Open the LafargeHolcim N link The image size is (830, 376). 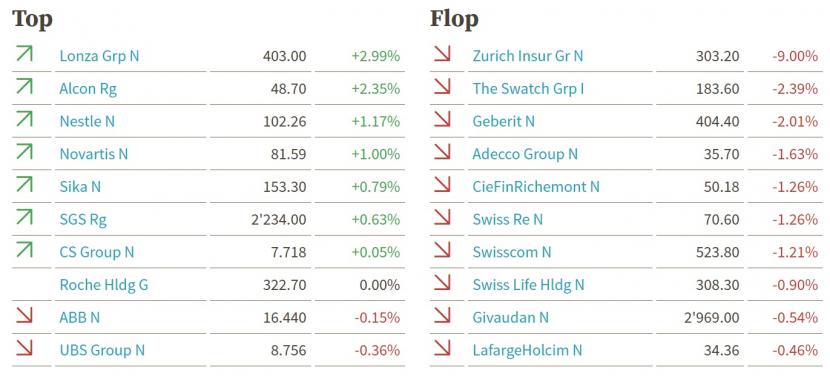coord(527,350)
